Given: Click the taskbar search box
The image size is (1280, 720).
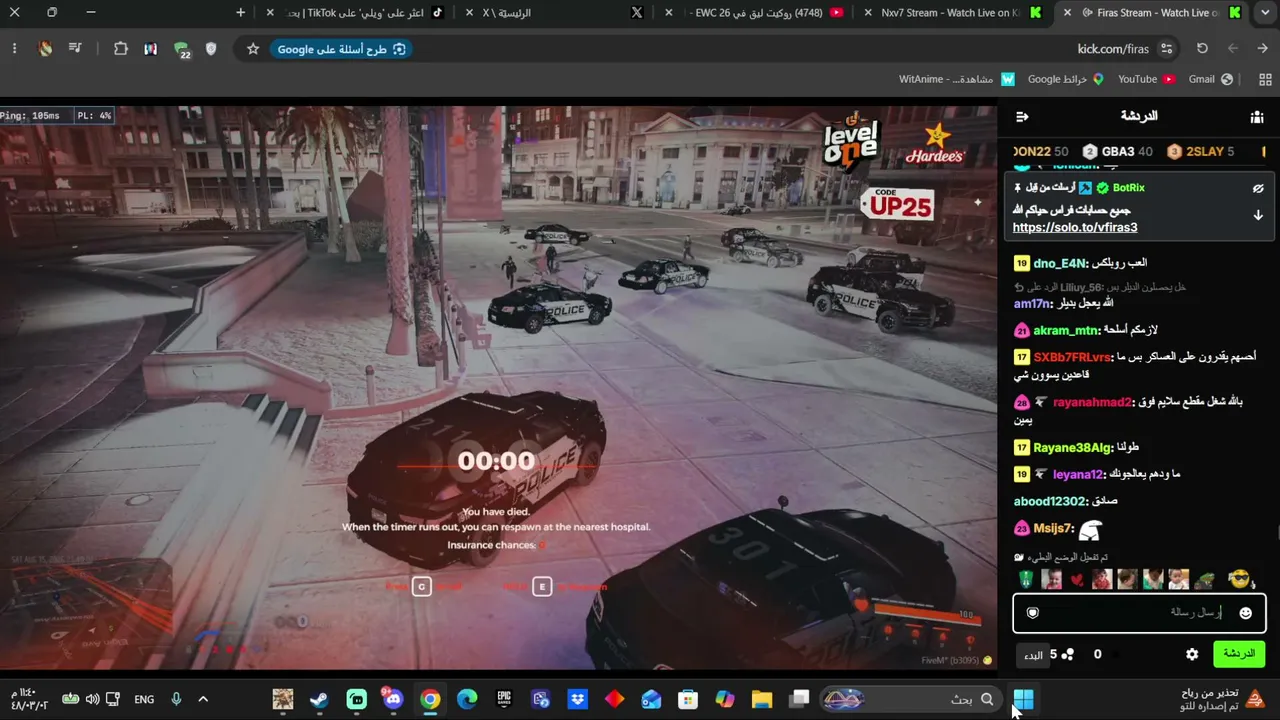Looking at the screenshot, I should [910, 699].
